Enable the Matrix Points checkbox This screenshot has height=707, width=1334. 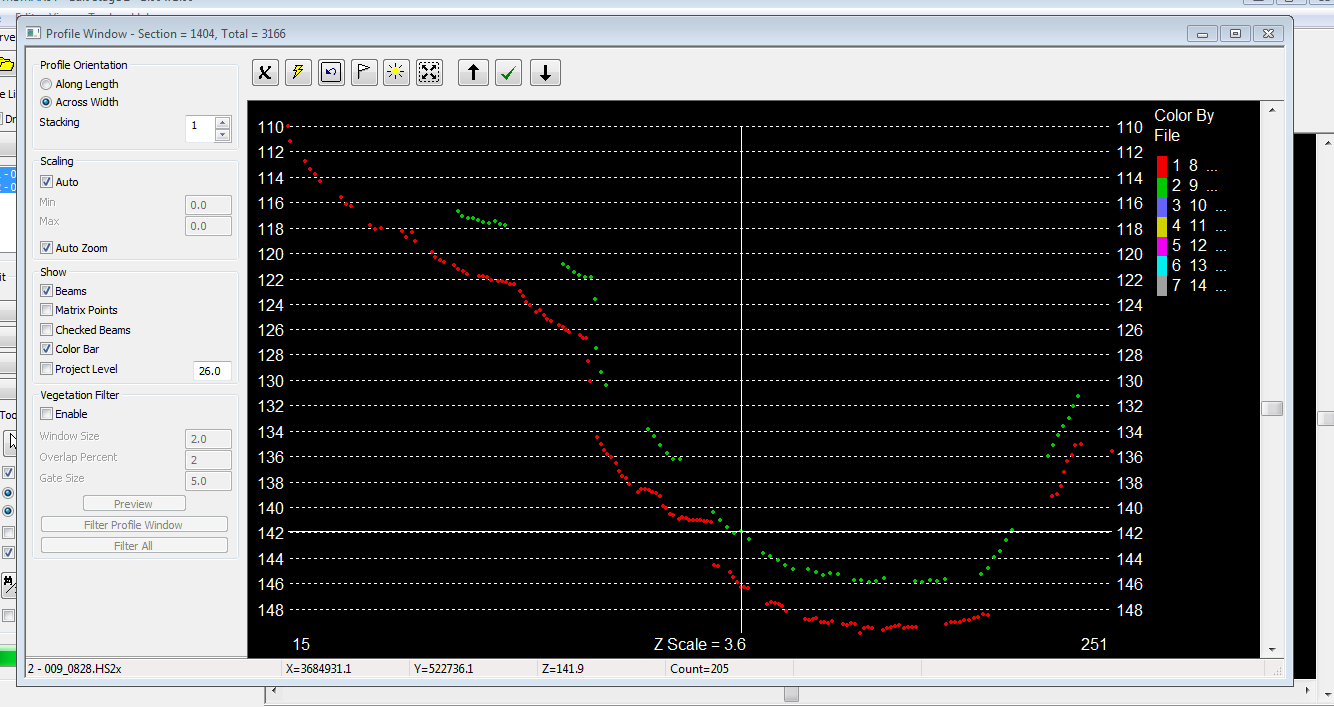pyautogui.click(x=46, y=310)
